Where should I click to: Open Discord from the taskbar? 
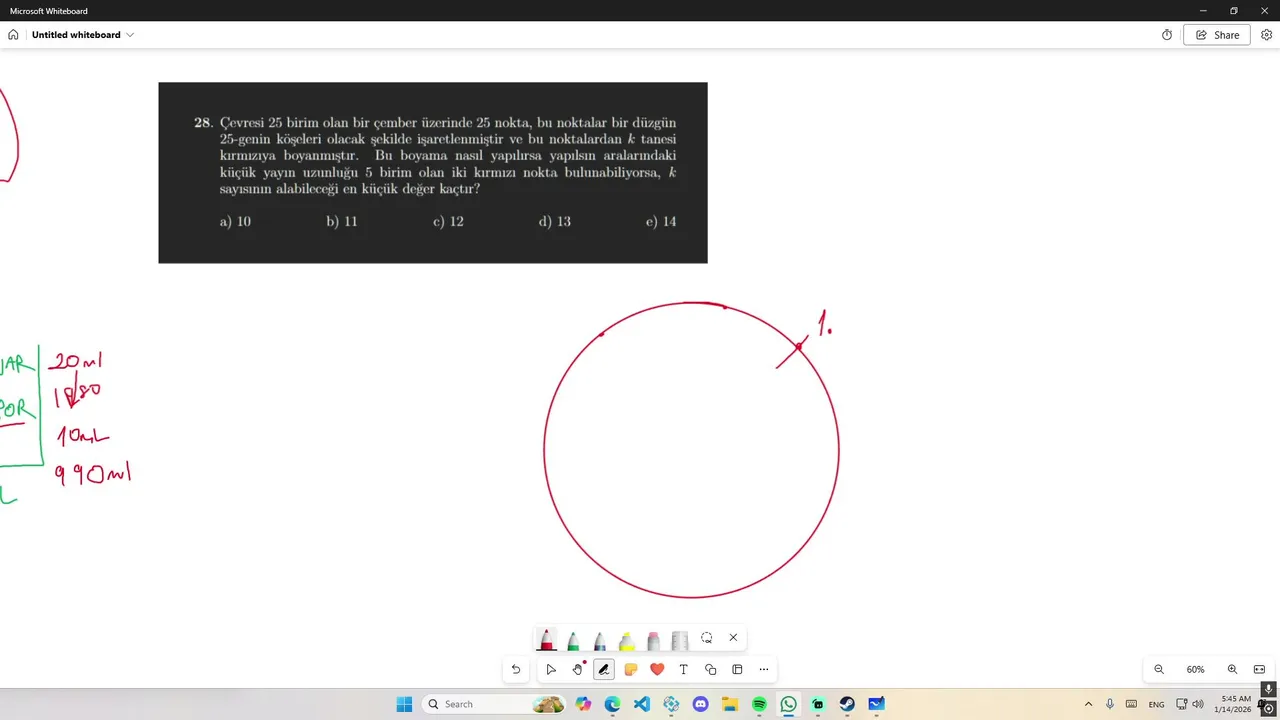tap(700, 704)
